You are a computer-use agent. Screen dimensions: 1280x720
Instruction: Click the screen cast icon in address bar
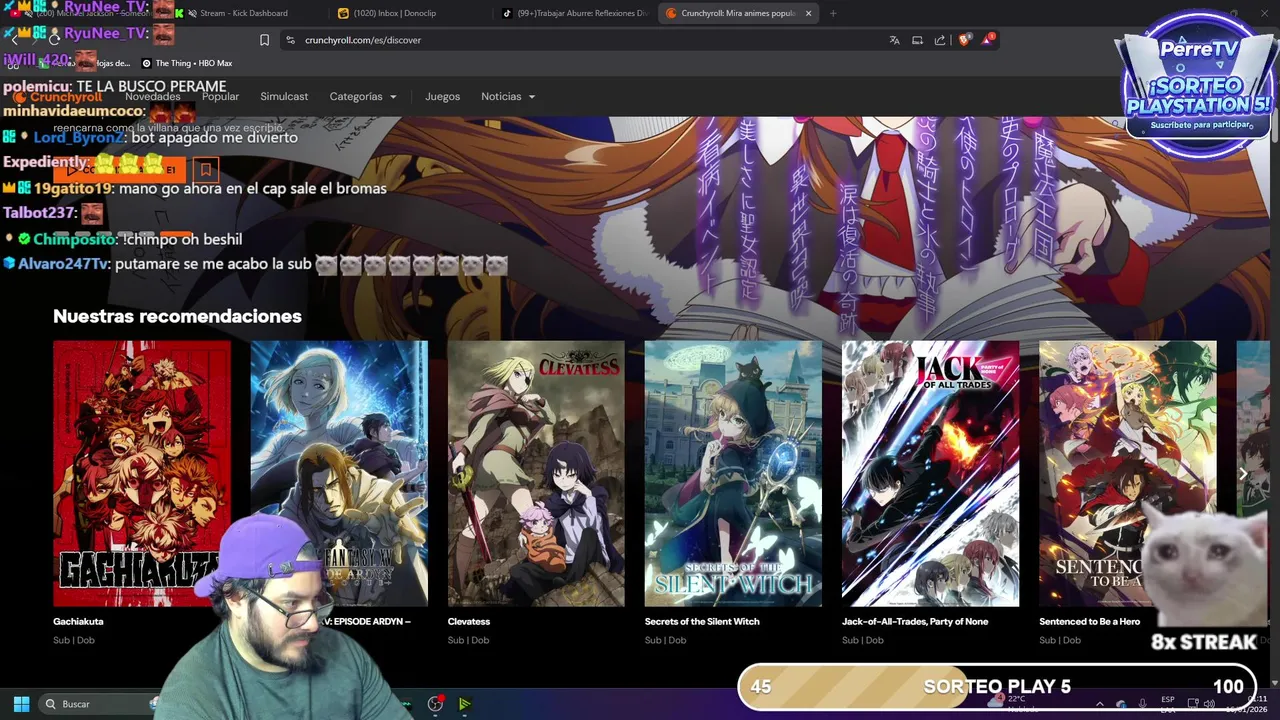pyautogui.click(x=917, y=40)
